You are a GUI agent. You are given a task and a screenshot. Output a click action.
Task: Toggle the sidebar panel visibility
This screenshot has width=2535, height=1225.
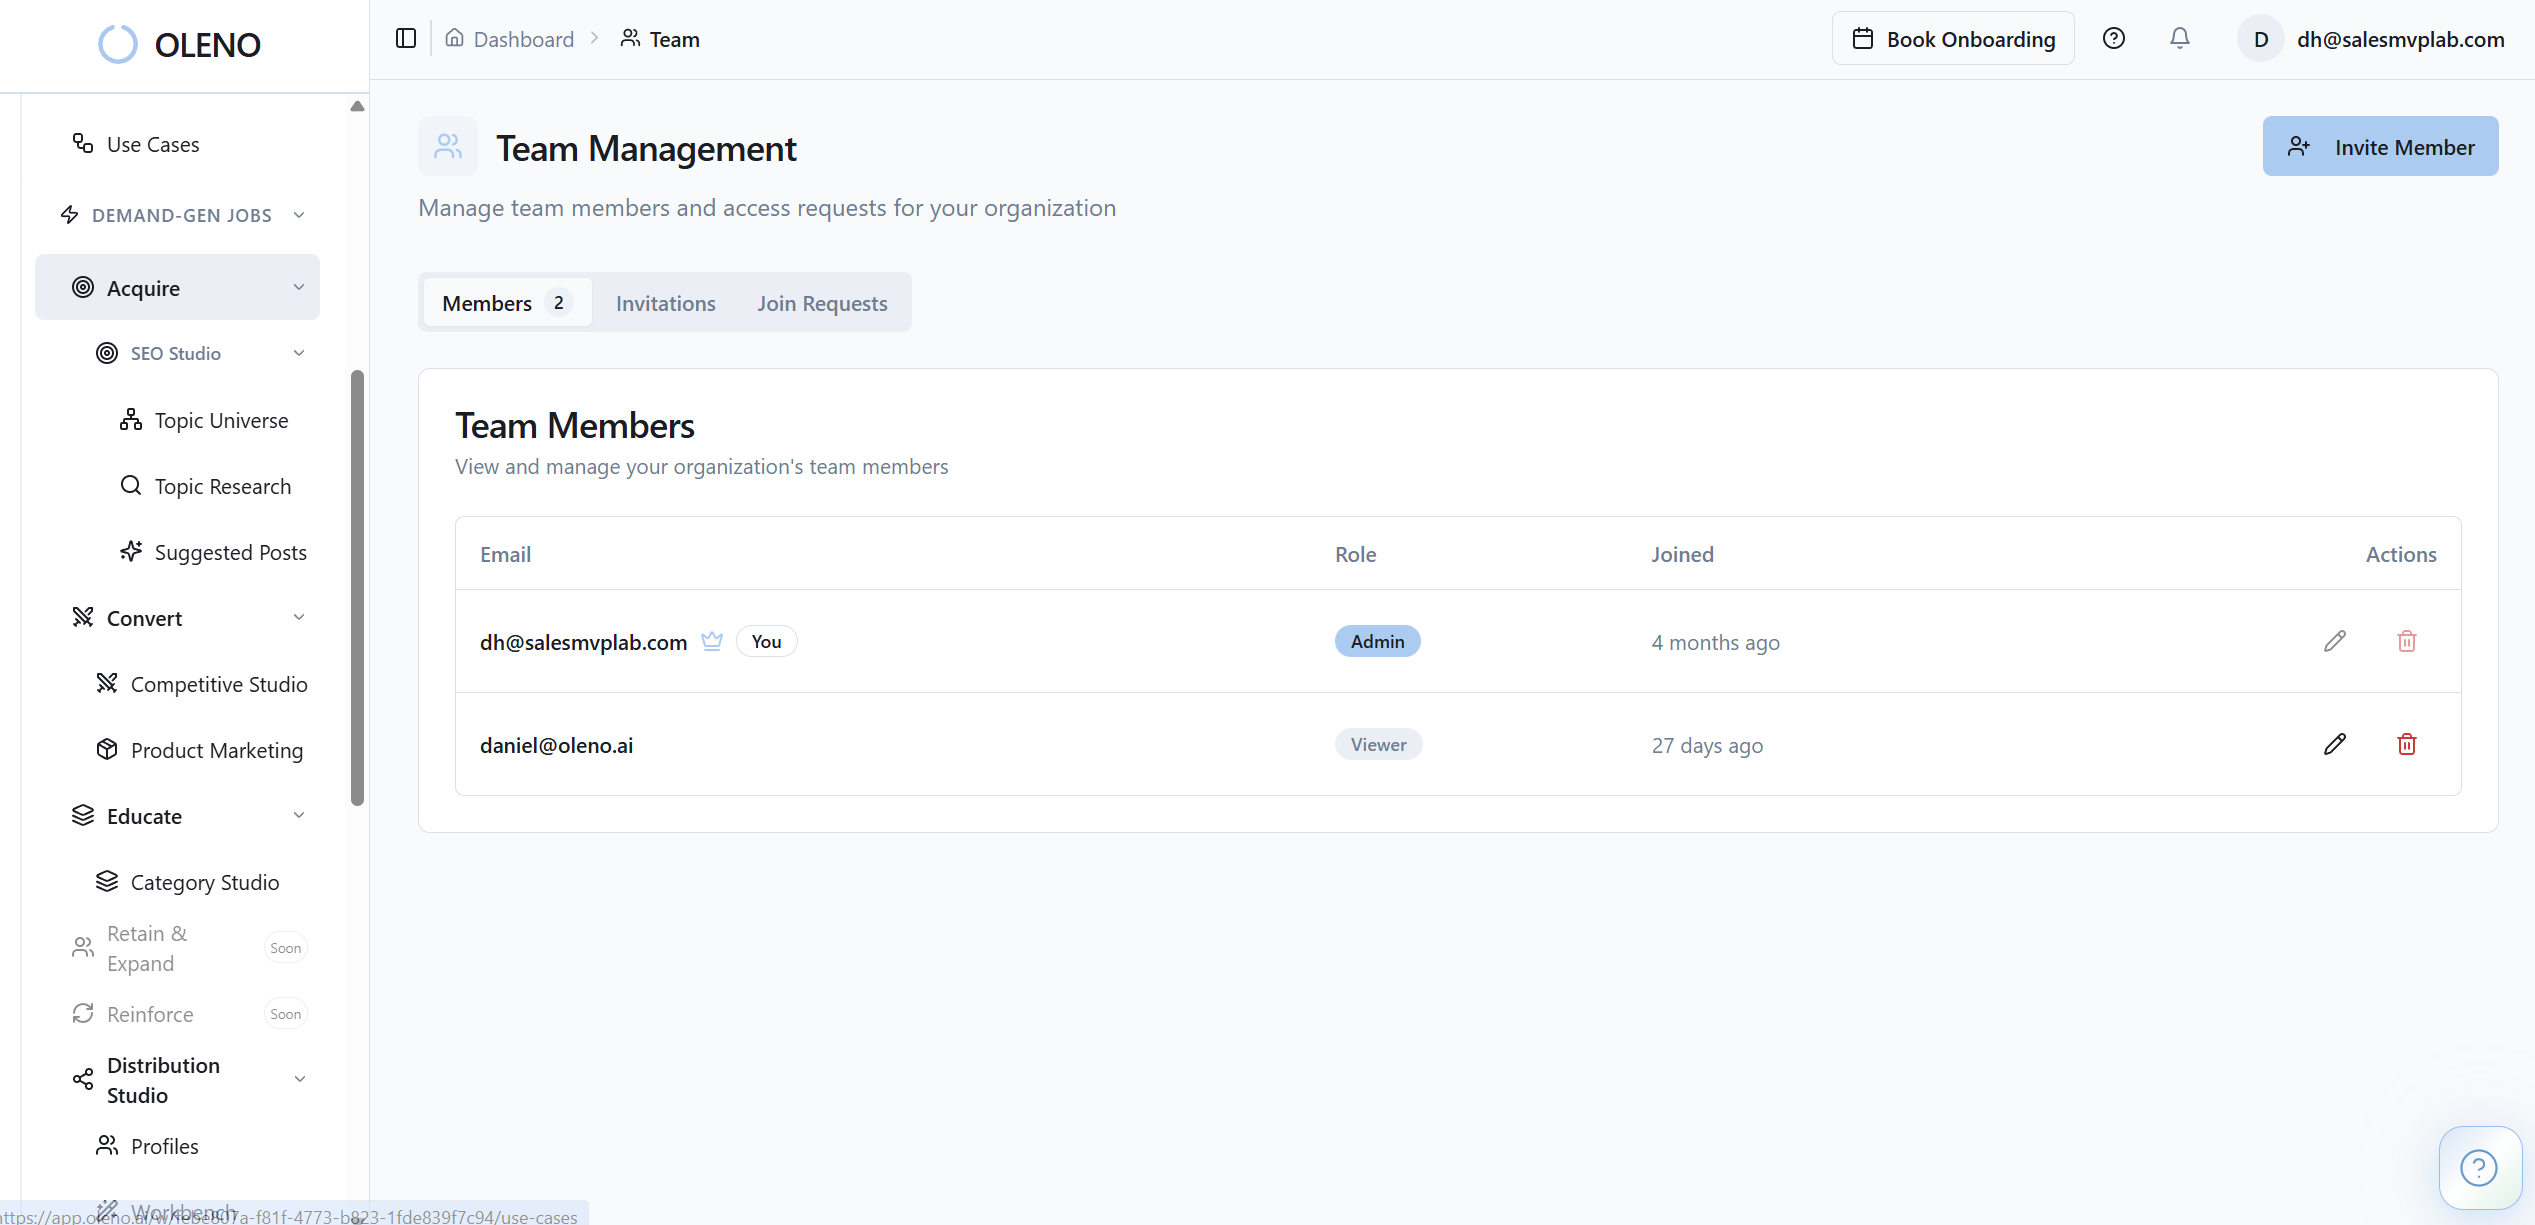click(x=406, y=38)
